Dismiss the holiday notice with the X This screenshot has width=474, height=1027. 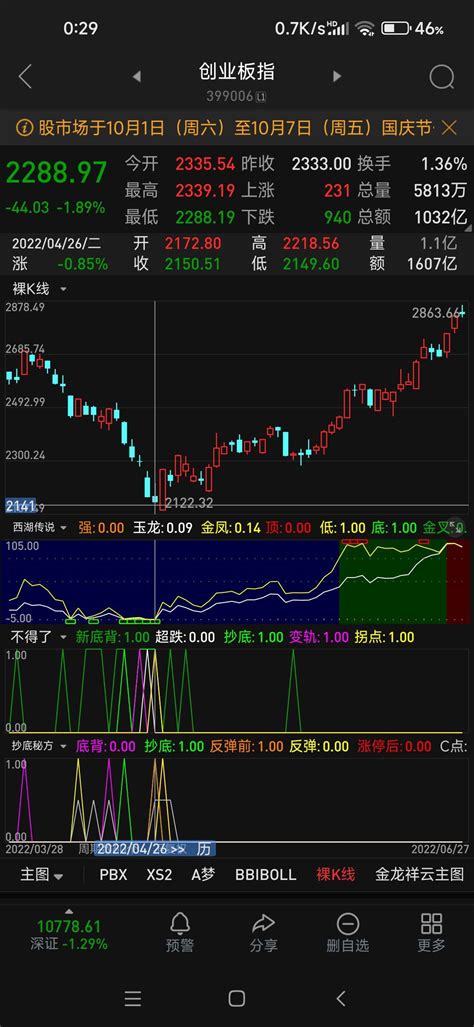pos(449,127)
